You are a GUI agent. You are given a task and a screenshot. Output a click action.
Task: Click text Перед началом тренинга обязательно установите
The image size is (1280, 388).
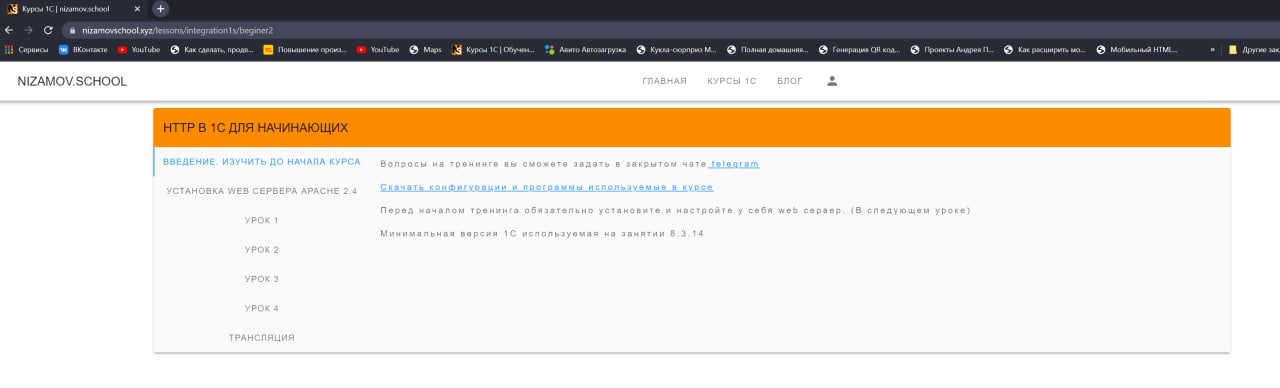[x=675, y=210]
